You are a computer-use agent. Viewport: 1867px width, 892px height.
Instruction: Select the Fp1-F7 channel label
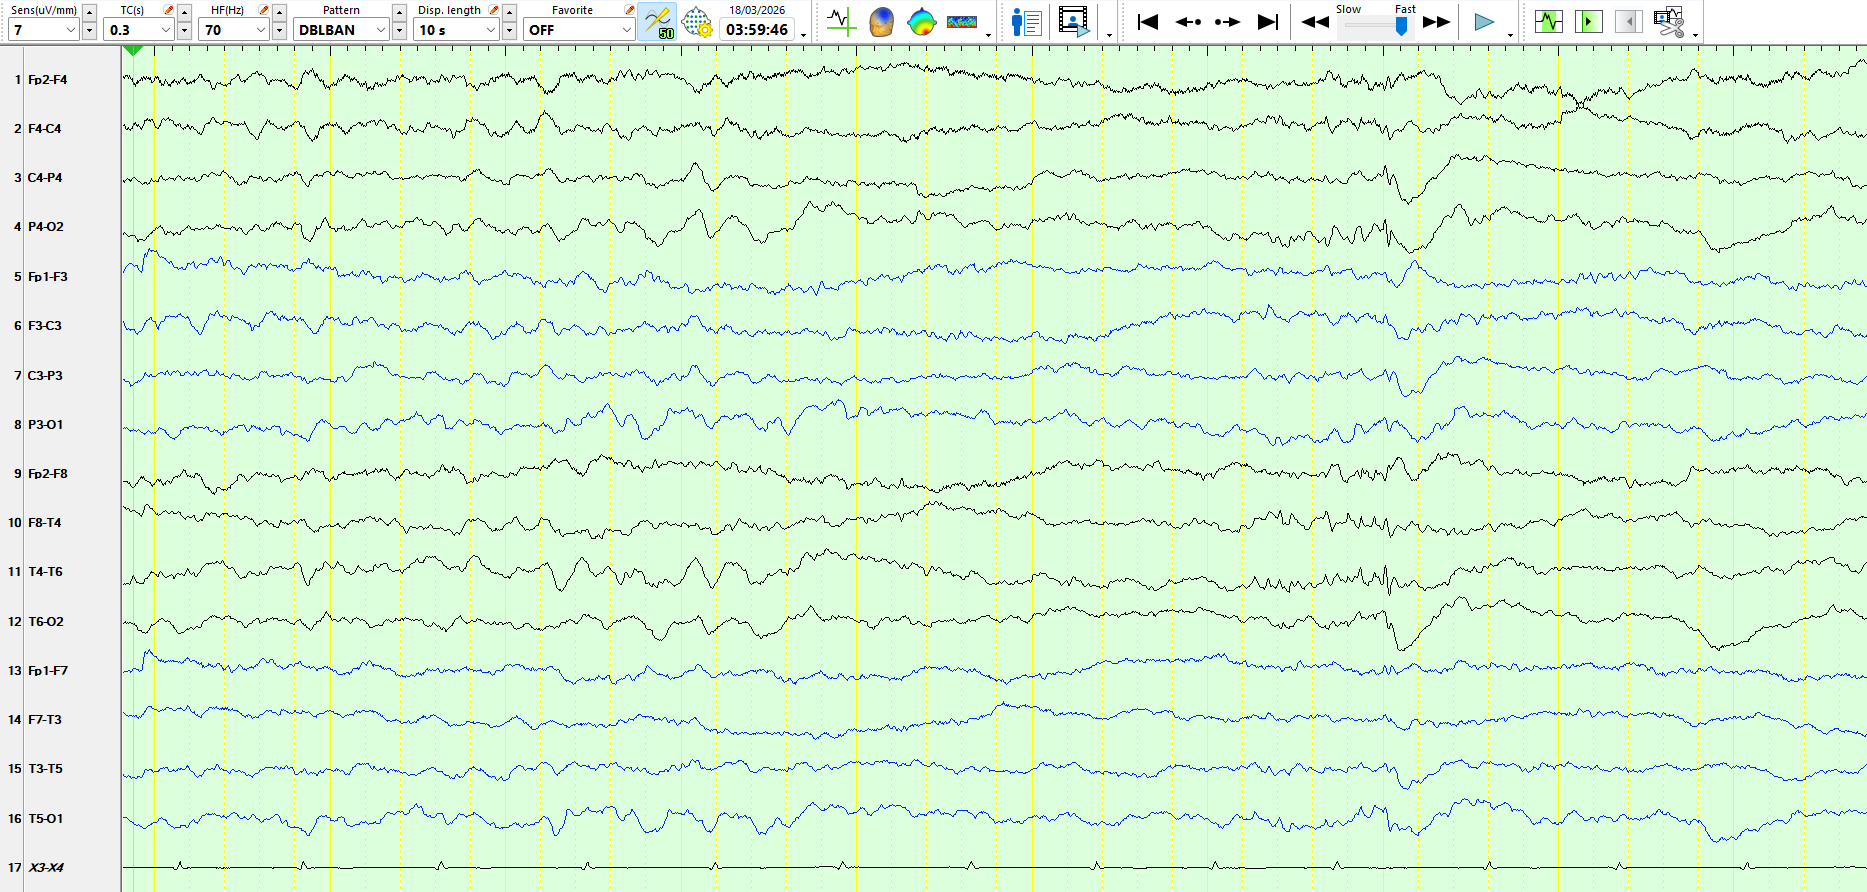click(x=47, y=671)
